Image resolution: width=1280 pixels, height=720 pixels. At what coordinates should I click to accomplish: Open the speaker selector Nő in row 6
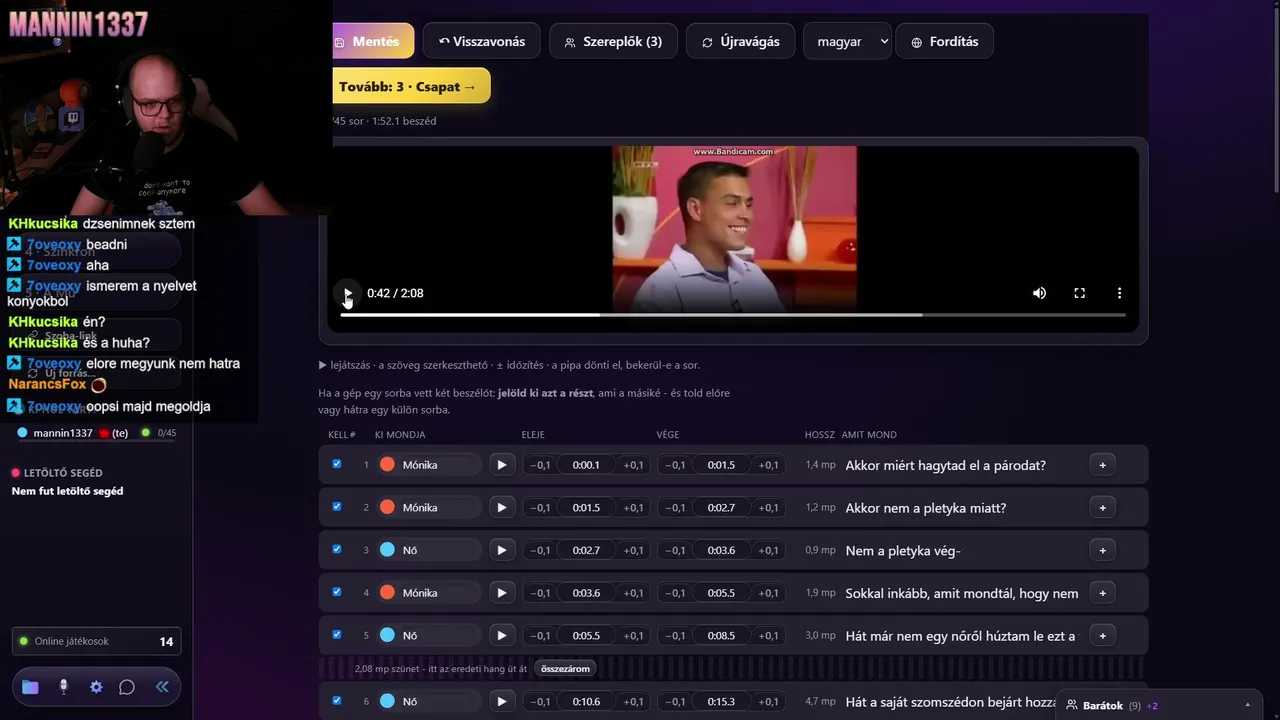coord(429,701)
